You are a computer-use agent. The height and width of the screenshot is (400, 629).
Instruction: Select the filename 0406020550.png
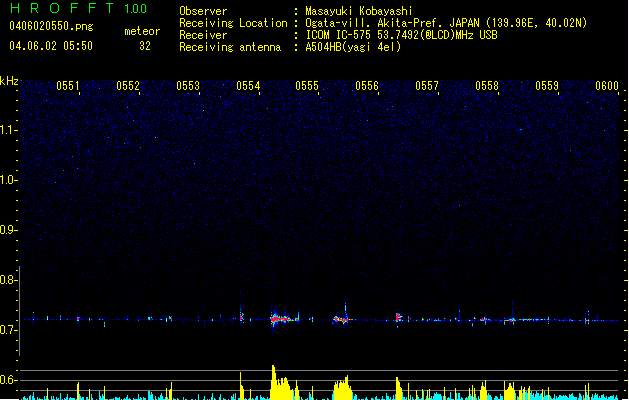(51, 26)
